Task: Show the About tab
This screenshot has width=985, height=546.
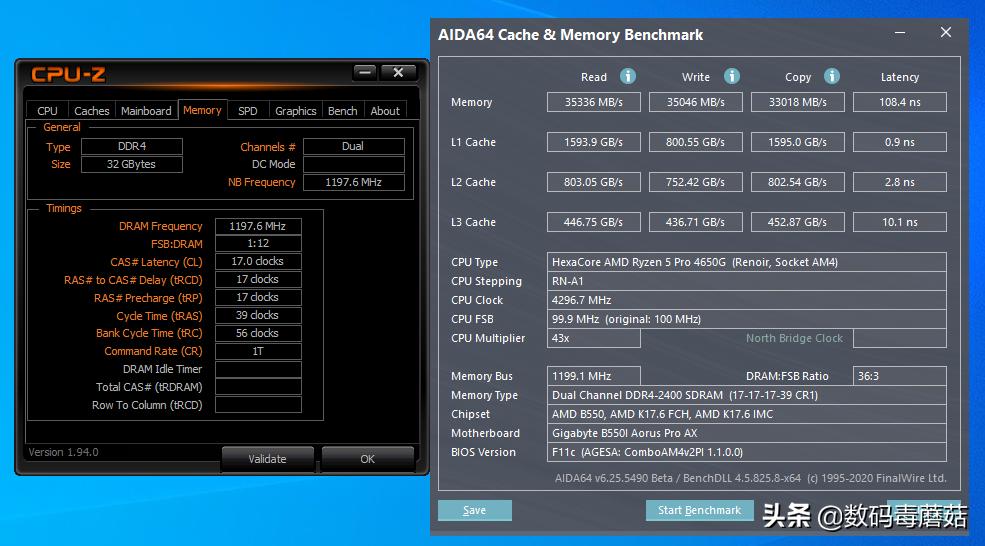Action: [385, 111]
